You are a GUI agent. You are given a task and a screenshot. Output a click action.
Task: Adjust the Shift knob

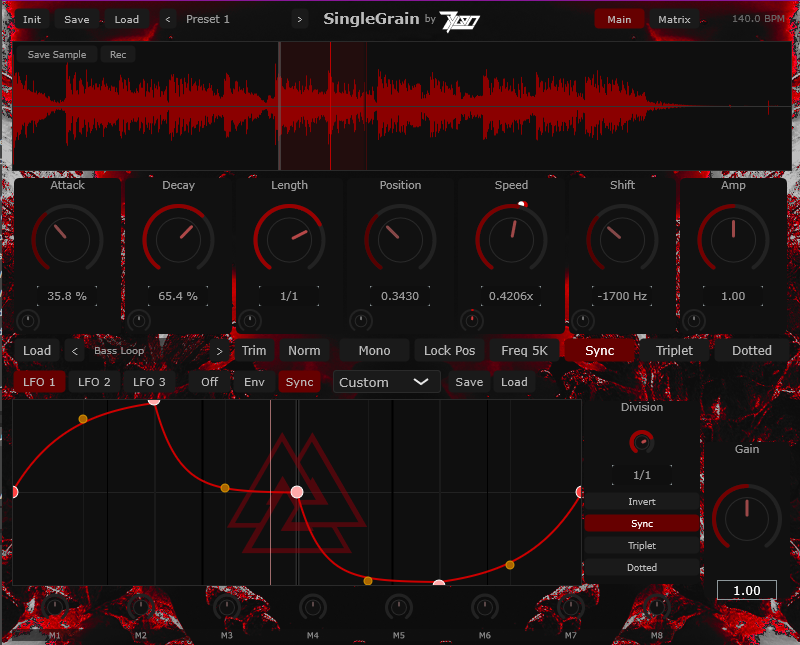(622, 238)
